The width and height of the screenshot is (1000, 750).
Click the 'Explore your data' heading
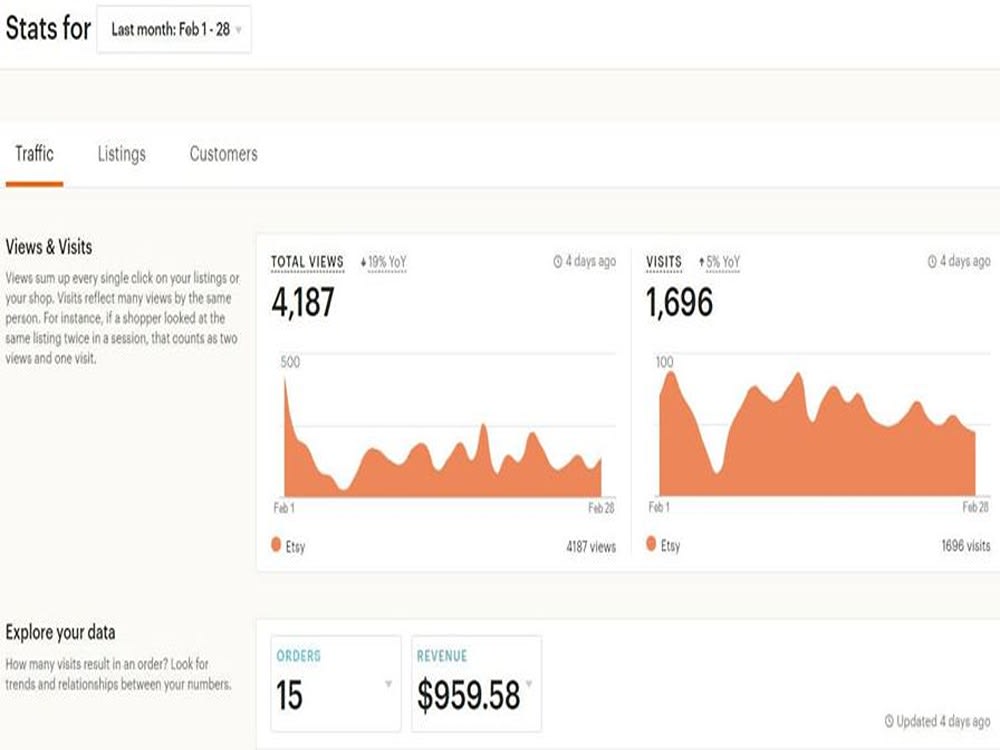(x=61, y=632)
